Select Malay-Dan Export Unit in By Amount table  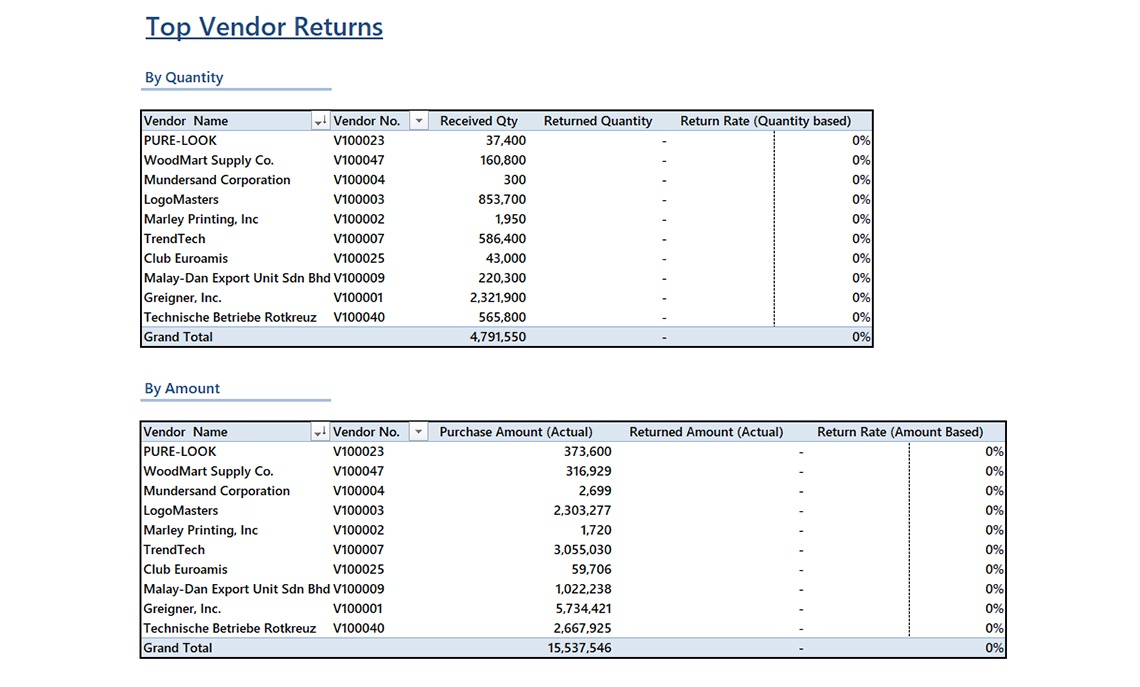pos(236,590)
